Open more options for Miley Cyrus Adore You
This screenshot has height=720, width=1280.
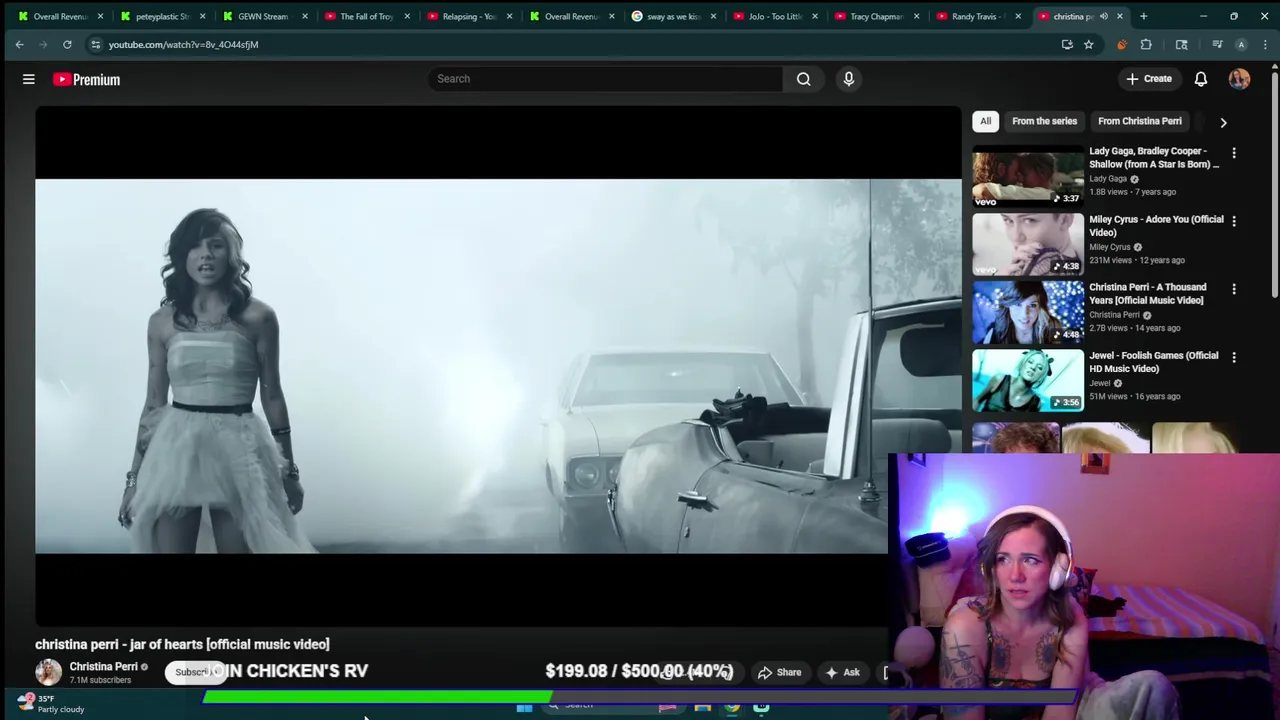(1234, 221)
